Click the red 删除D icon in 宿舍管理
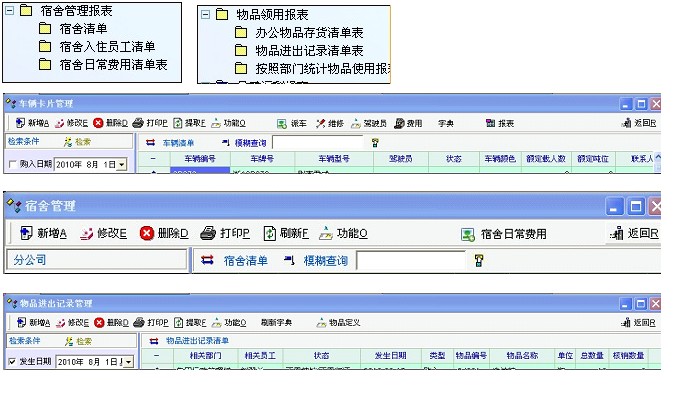Image resolution: width=682 pixels, height=397 pixels. 147,234
